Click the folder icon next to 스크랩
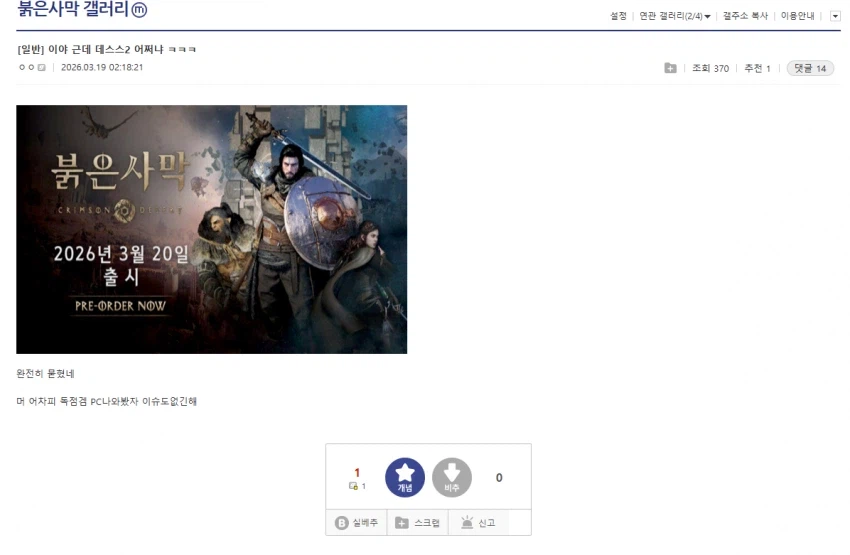 pyautogui.click(x=402, y=523)
